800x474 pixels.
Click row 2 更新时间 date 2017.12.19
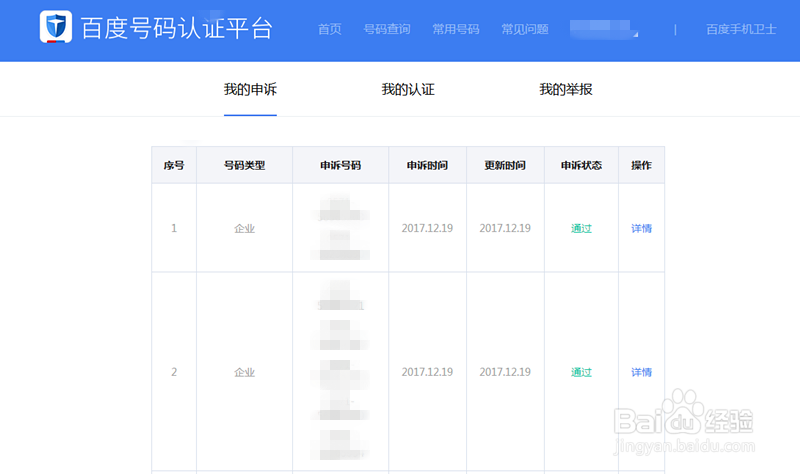tap(505, 372)
